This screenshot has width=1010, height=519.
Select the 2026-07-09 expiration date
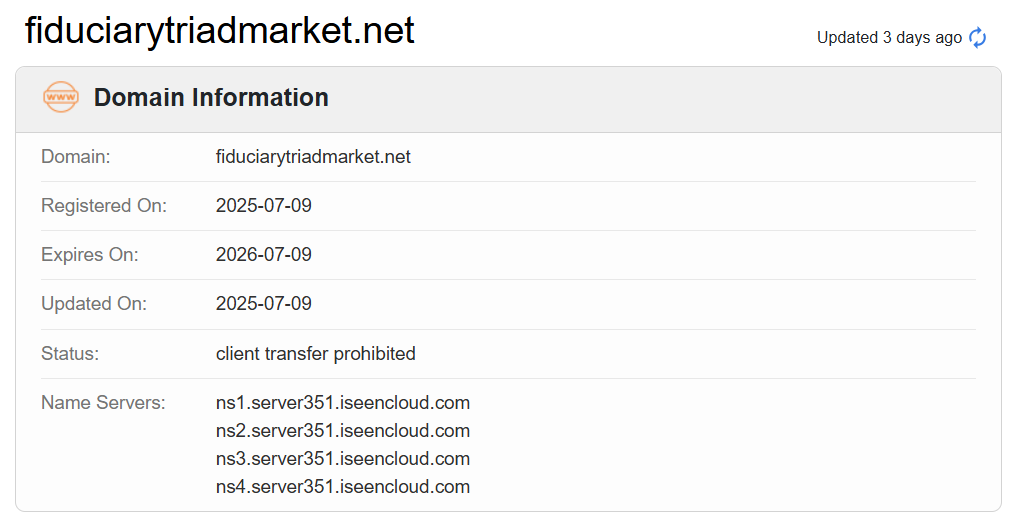[264, 255]
